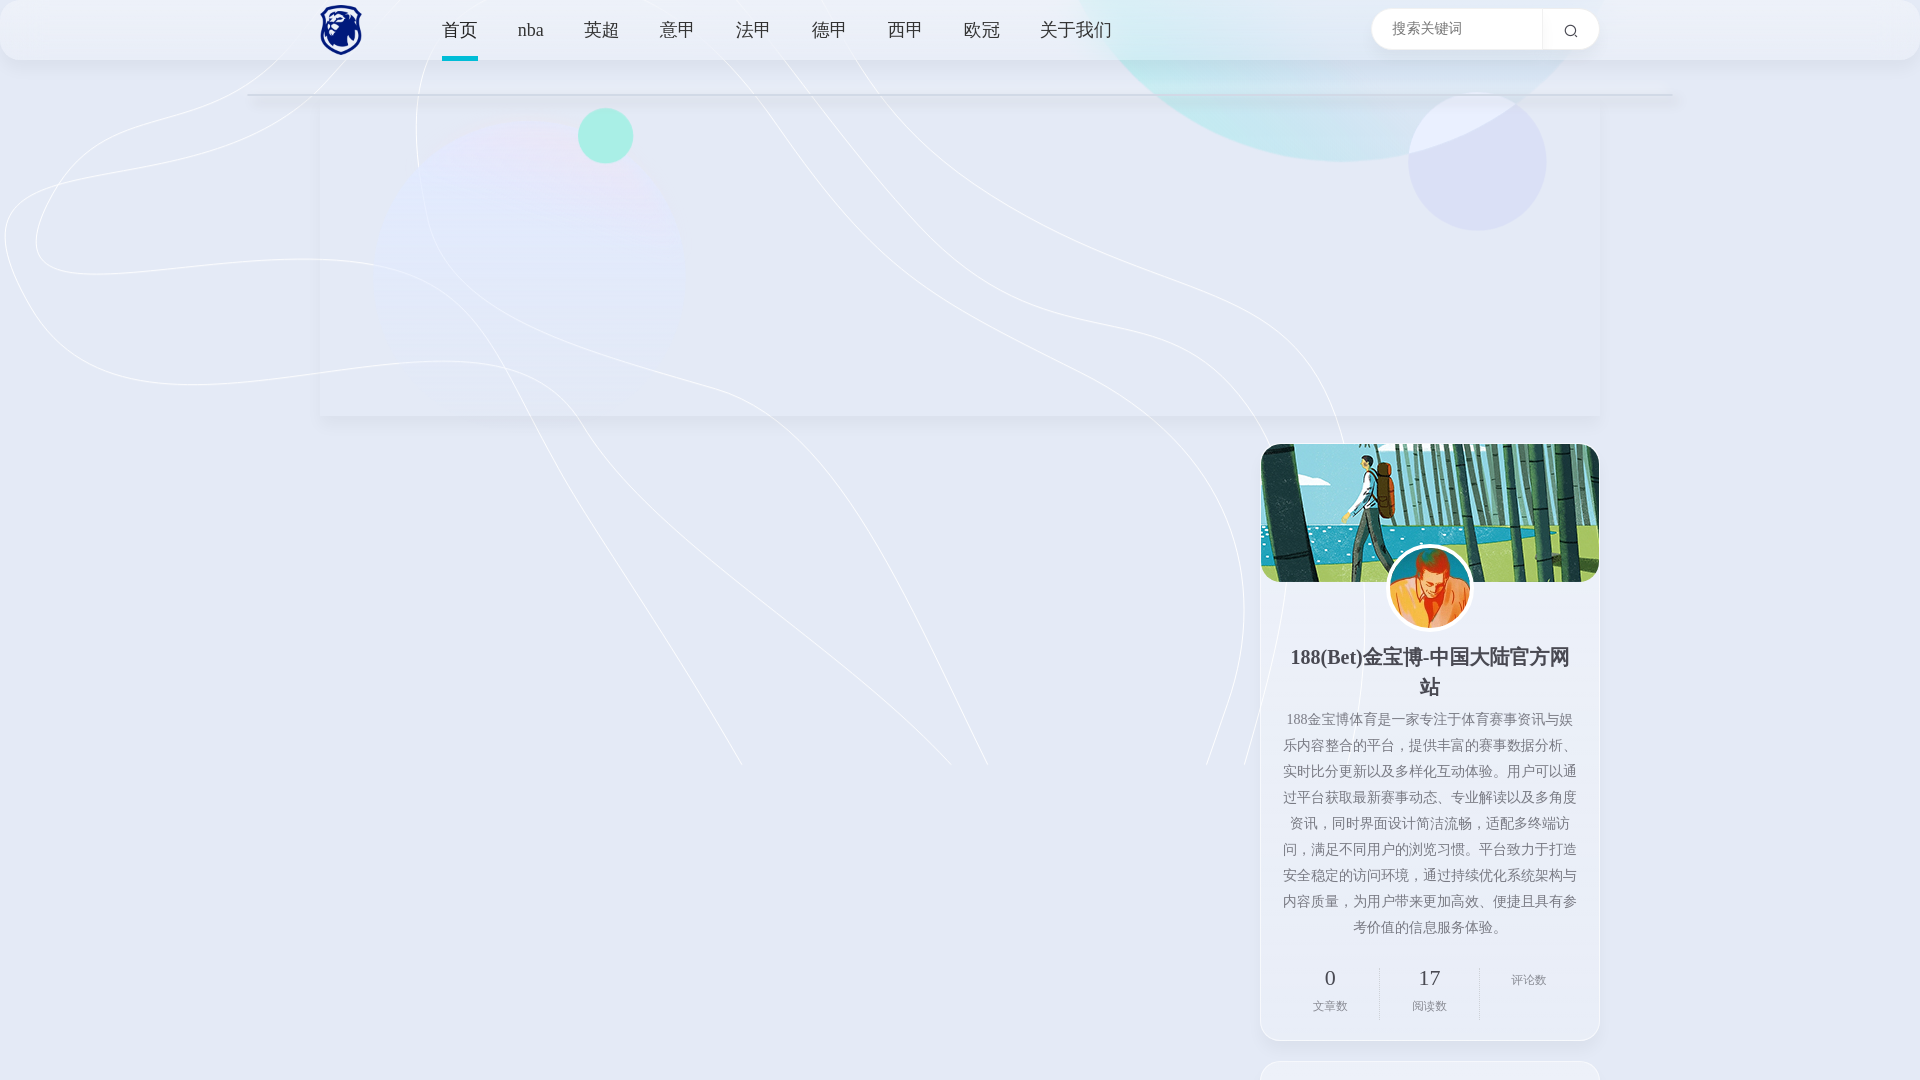Go to the 意甲 section
The height and width of the screenshot is (1080, 1920).
677,30
